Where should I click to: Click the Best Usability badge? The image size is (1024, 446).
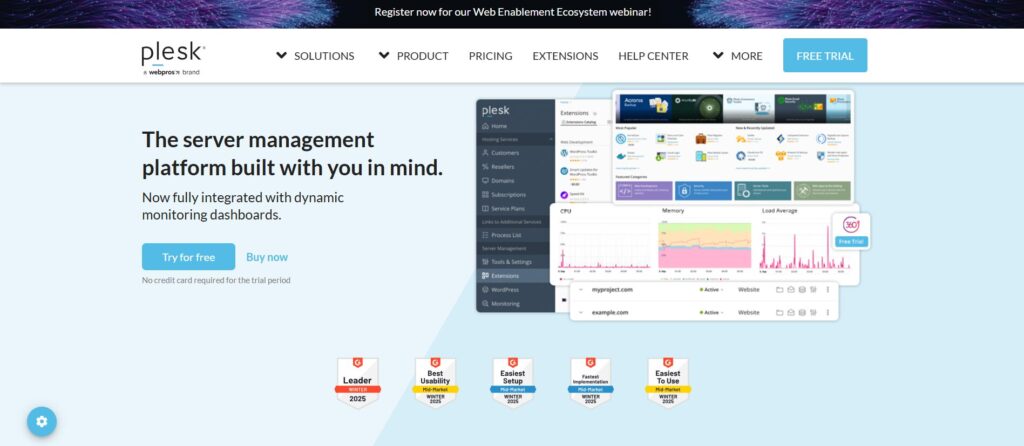(x=435, y=383)
